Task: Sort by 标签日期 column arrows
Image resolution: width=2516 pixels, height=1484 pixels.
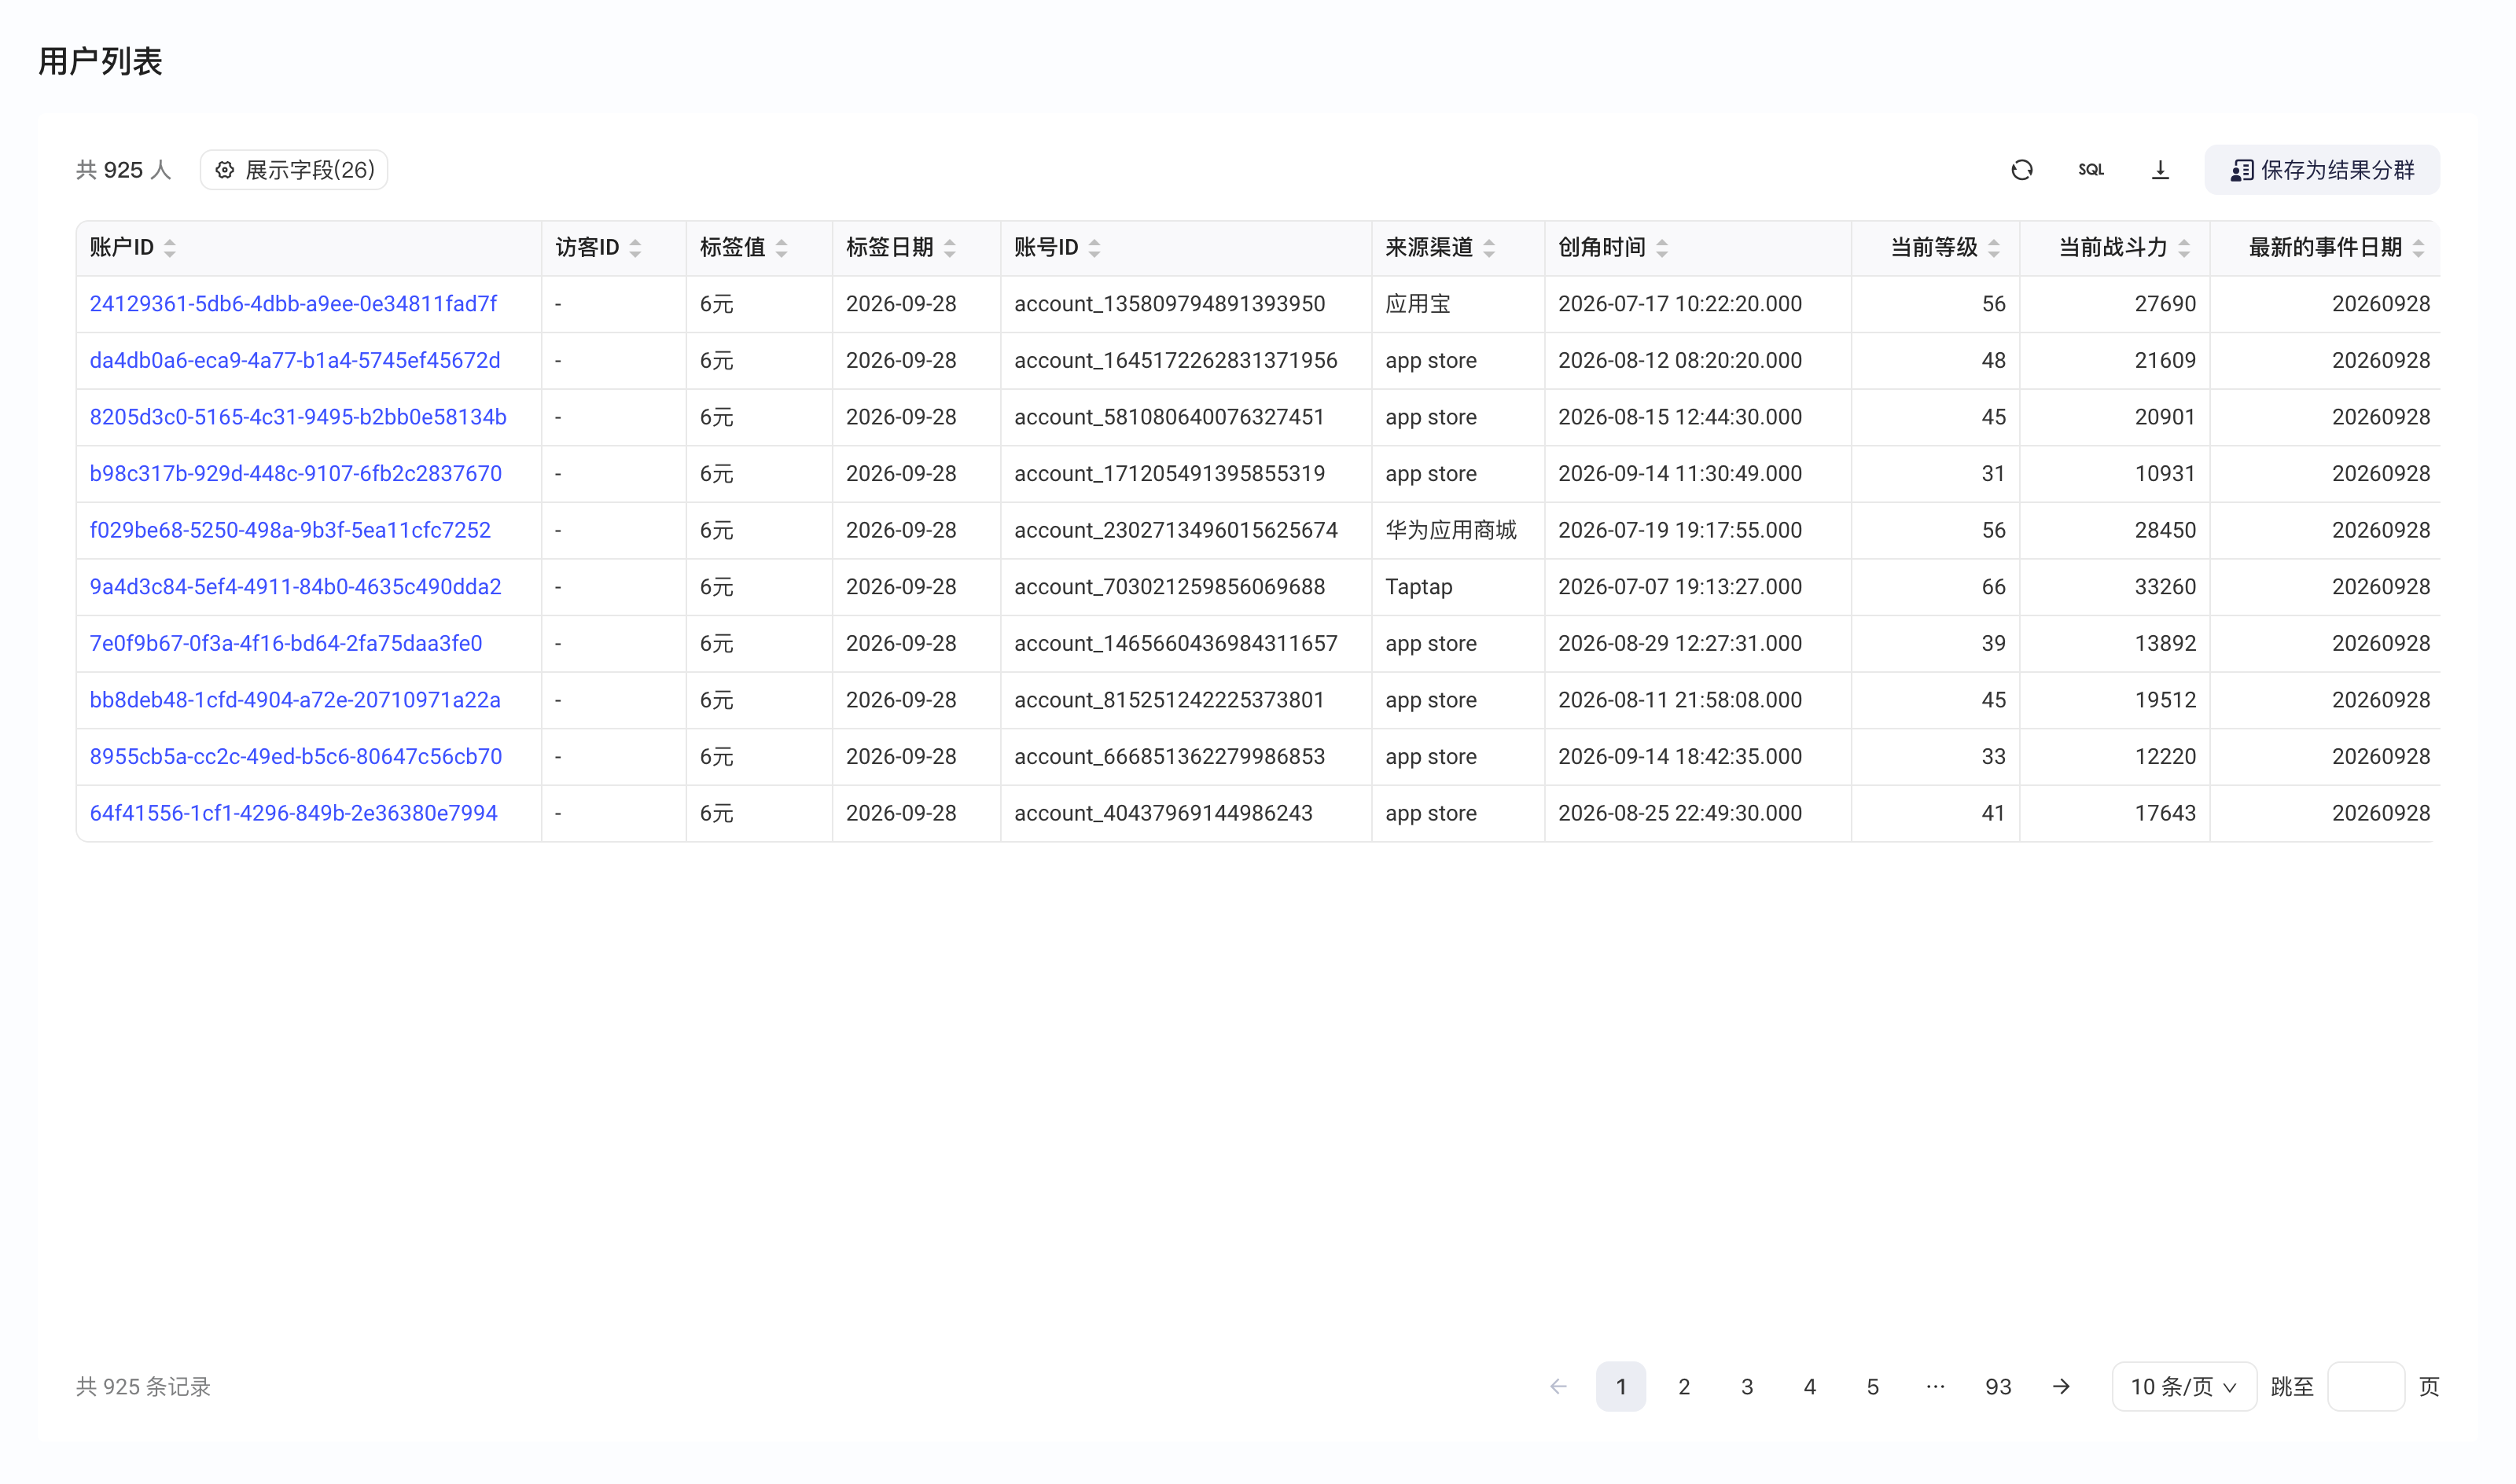Action: [x=949, y=248]
